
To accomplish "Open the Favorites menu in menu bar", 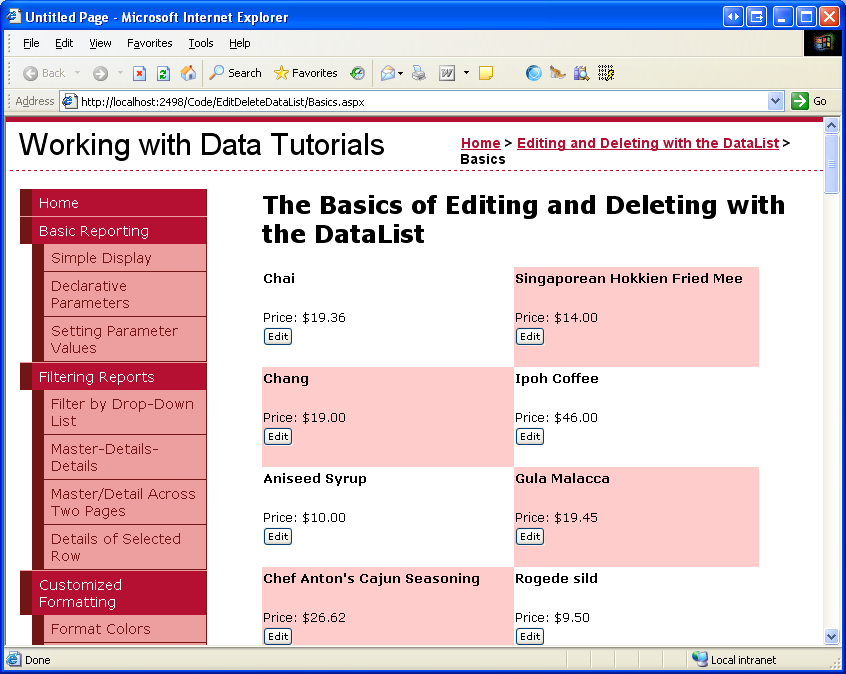I will [149, 43].
